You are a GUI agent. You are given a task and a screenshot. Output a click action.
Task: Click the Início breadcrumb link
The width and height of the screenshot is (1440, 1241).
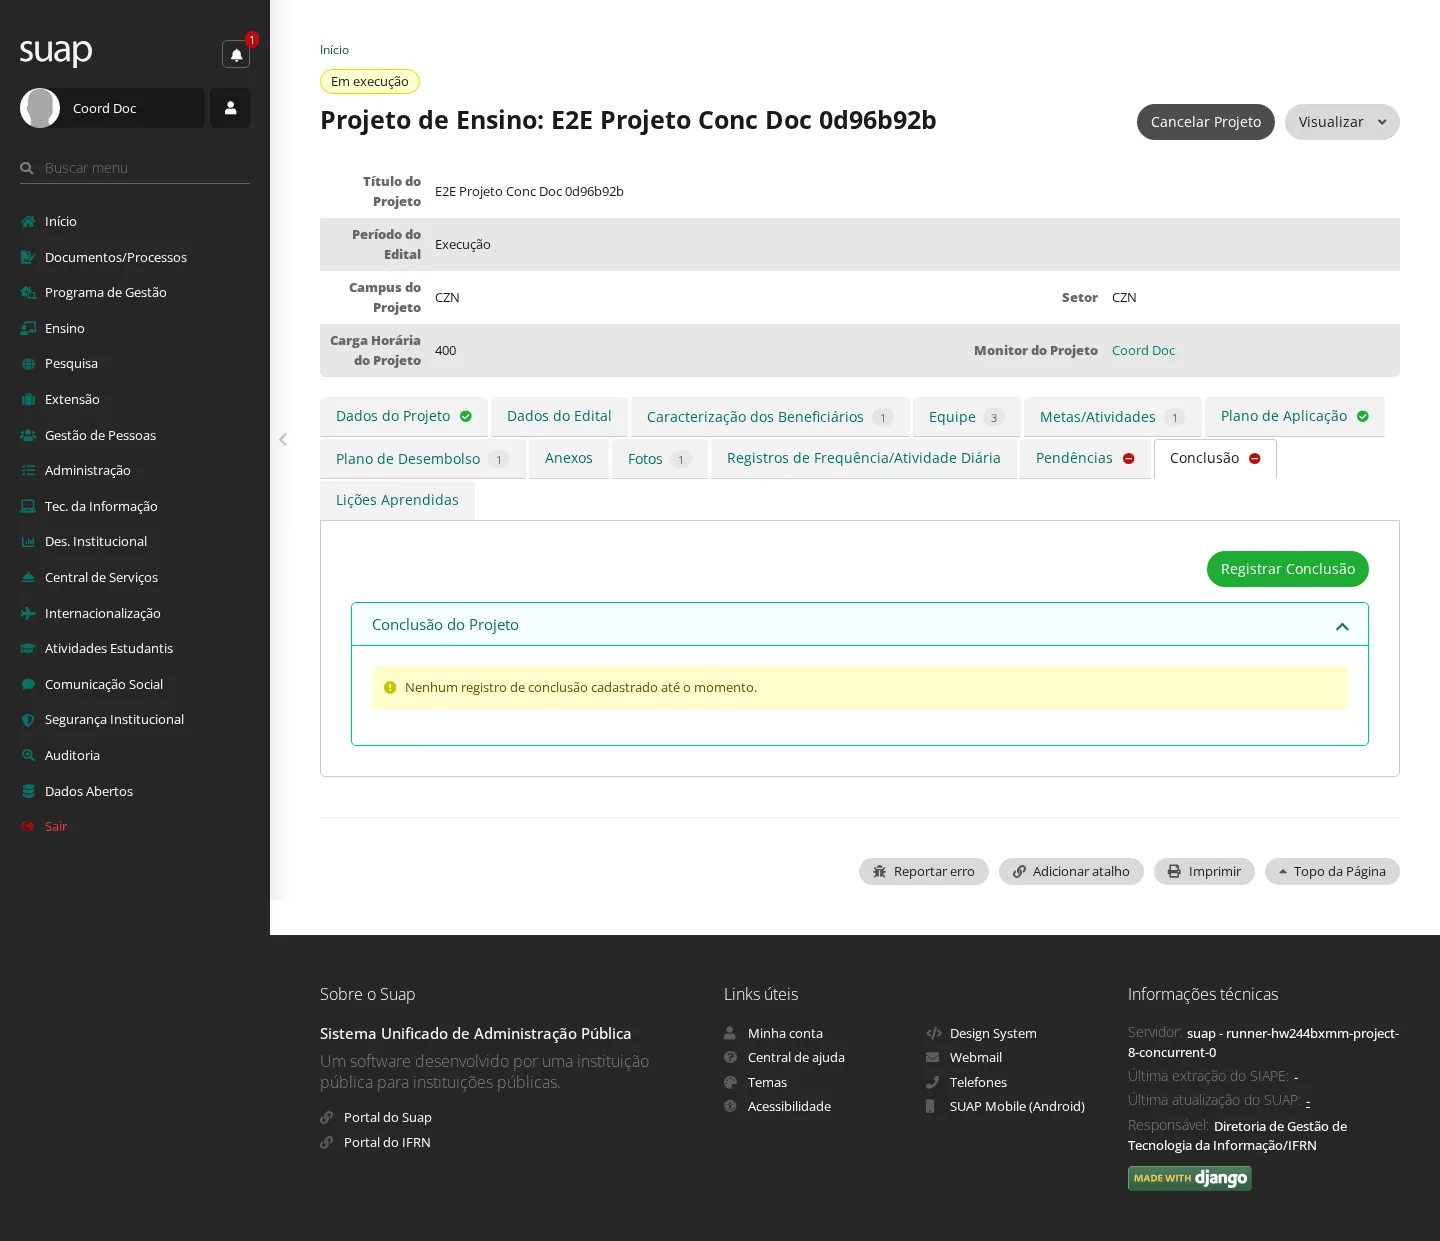click(x=334, y=50)
